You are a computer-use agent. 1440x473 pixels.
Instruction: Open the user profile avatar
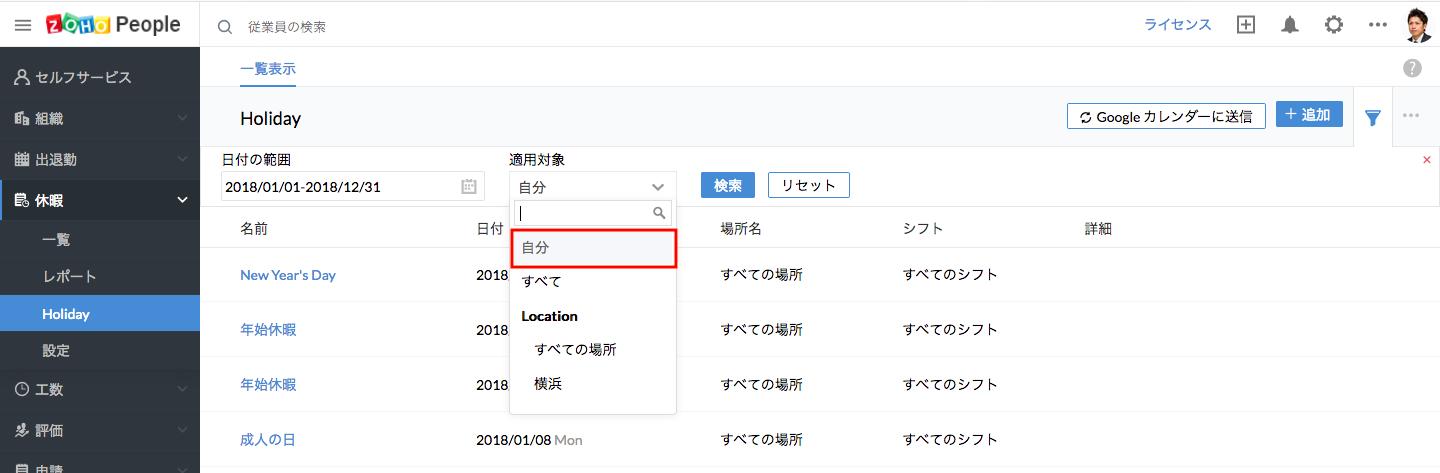pyautogui.click(x=1418, y=25)
